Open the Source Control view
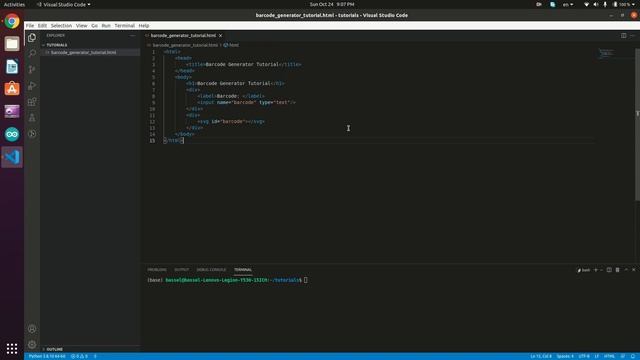Screen dimensions: 640x360 [x=32, y=69]
